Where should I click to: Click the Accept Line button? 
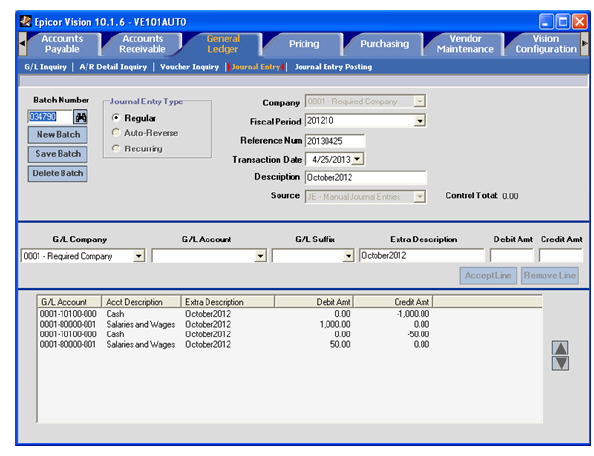pos(488,275)
